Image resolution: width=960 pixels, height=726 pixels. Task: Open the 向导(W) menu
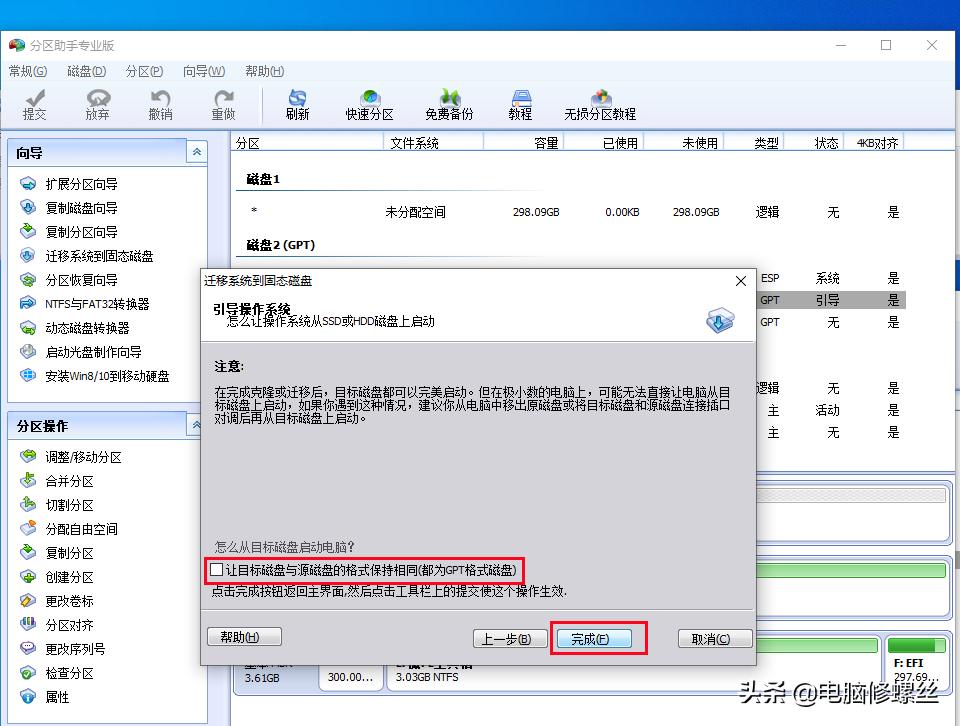[203, 71]
